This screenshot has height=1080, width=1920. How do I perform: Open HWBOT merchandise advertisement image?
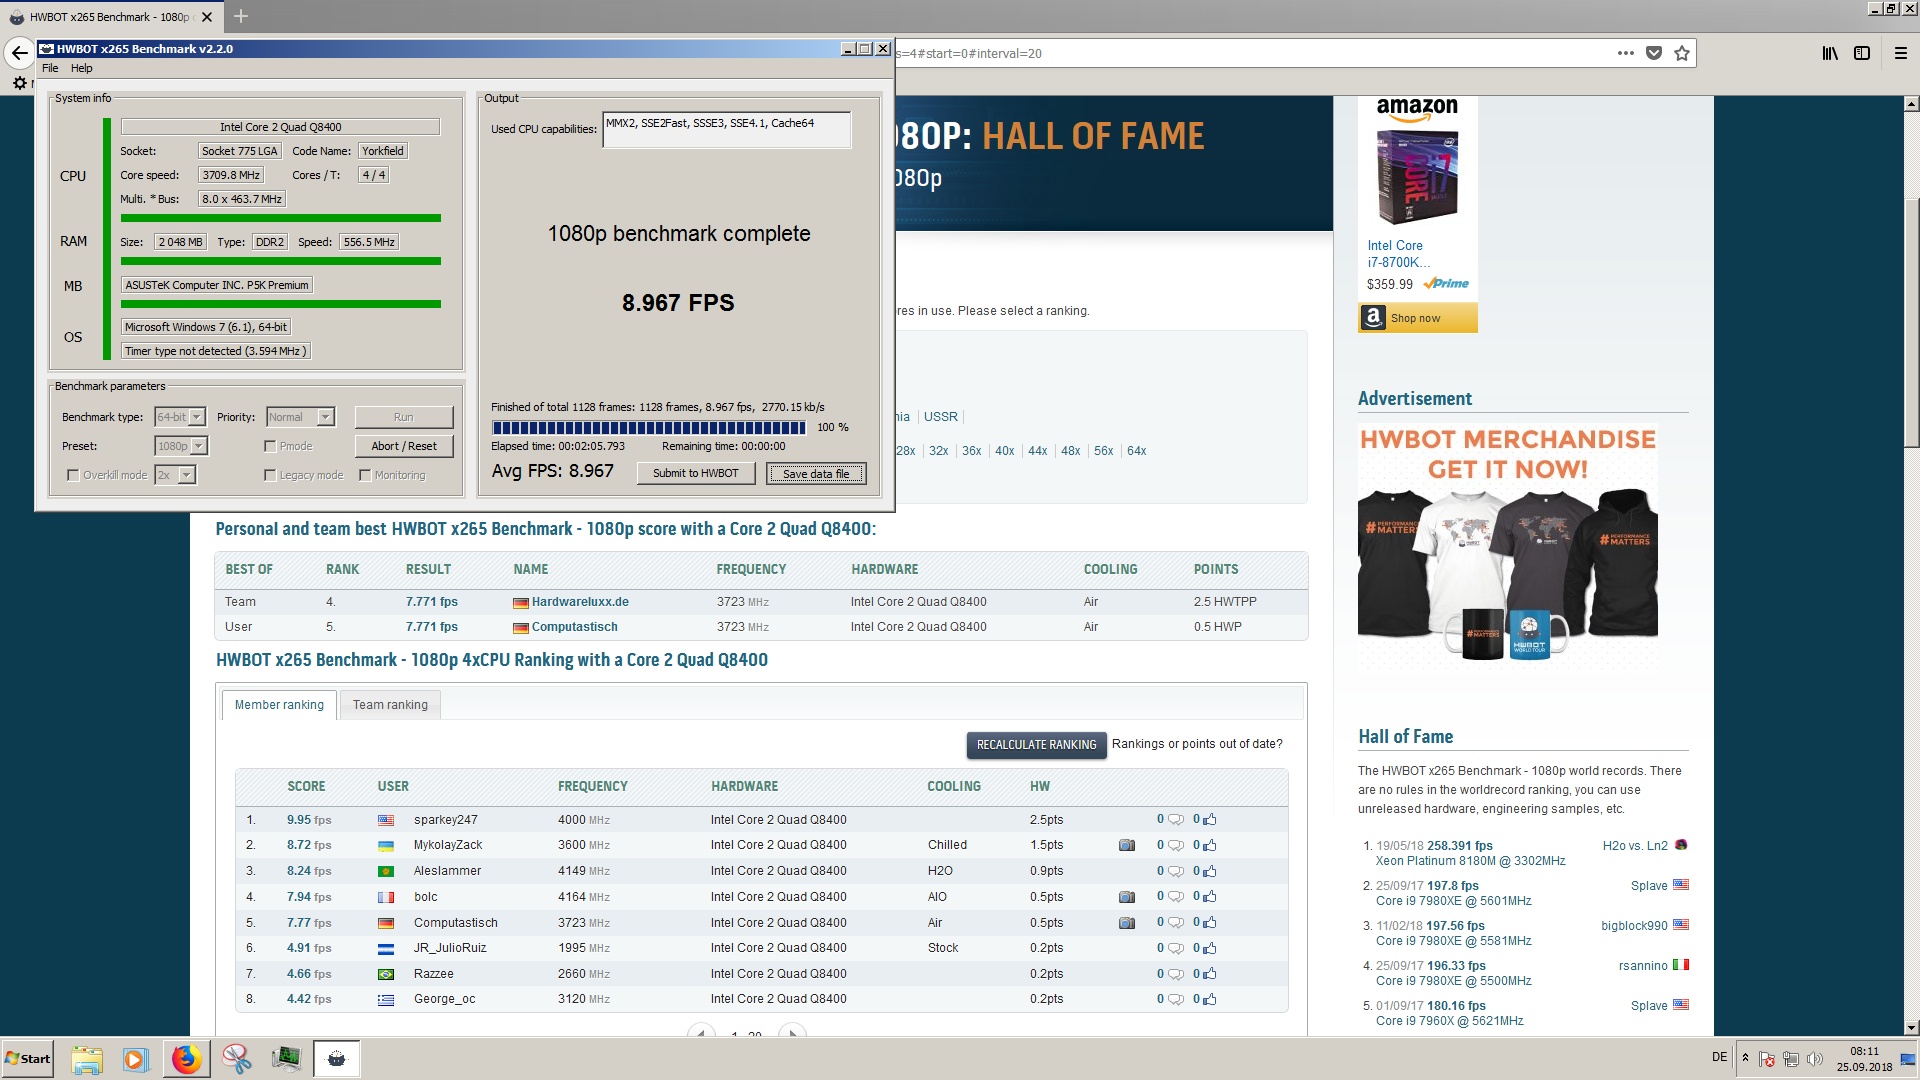(1508, 545)
